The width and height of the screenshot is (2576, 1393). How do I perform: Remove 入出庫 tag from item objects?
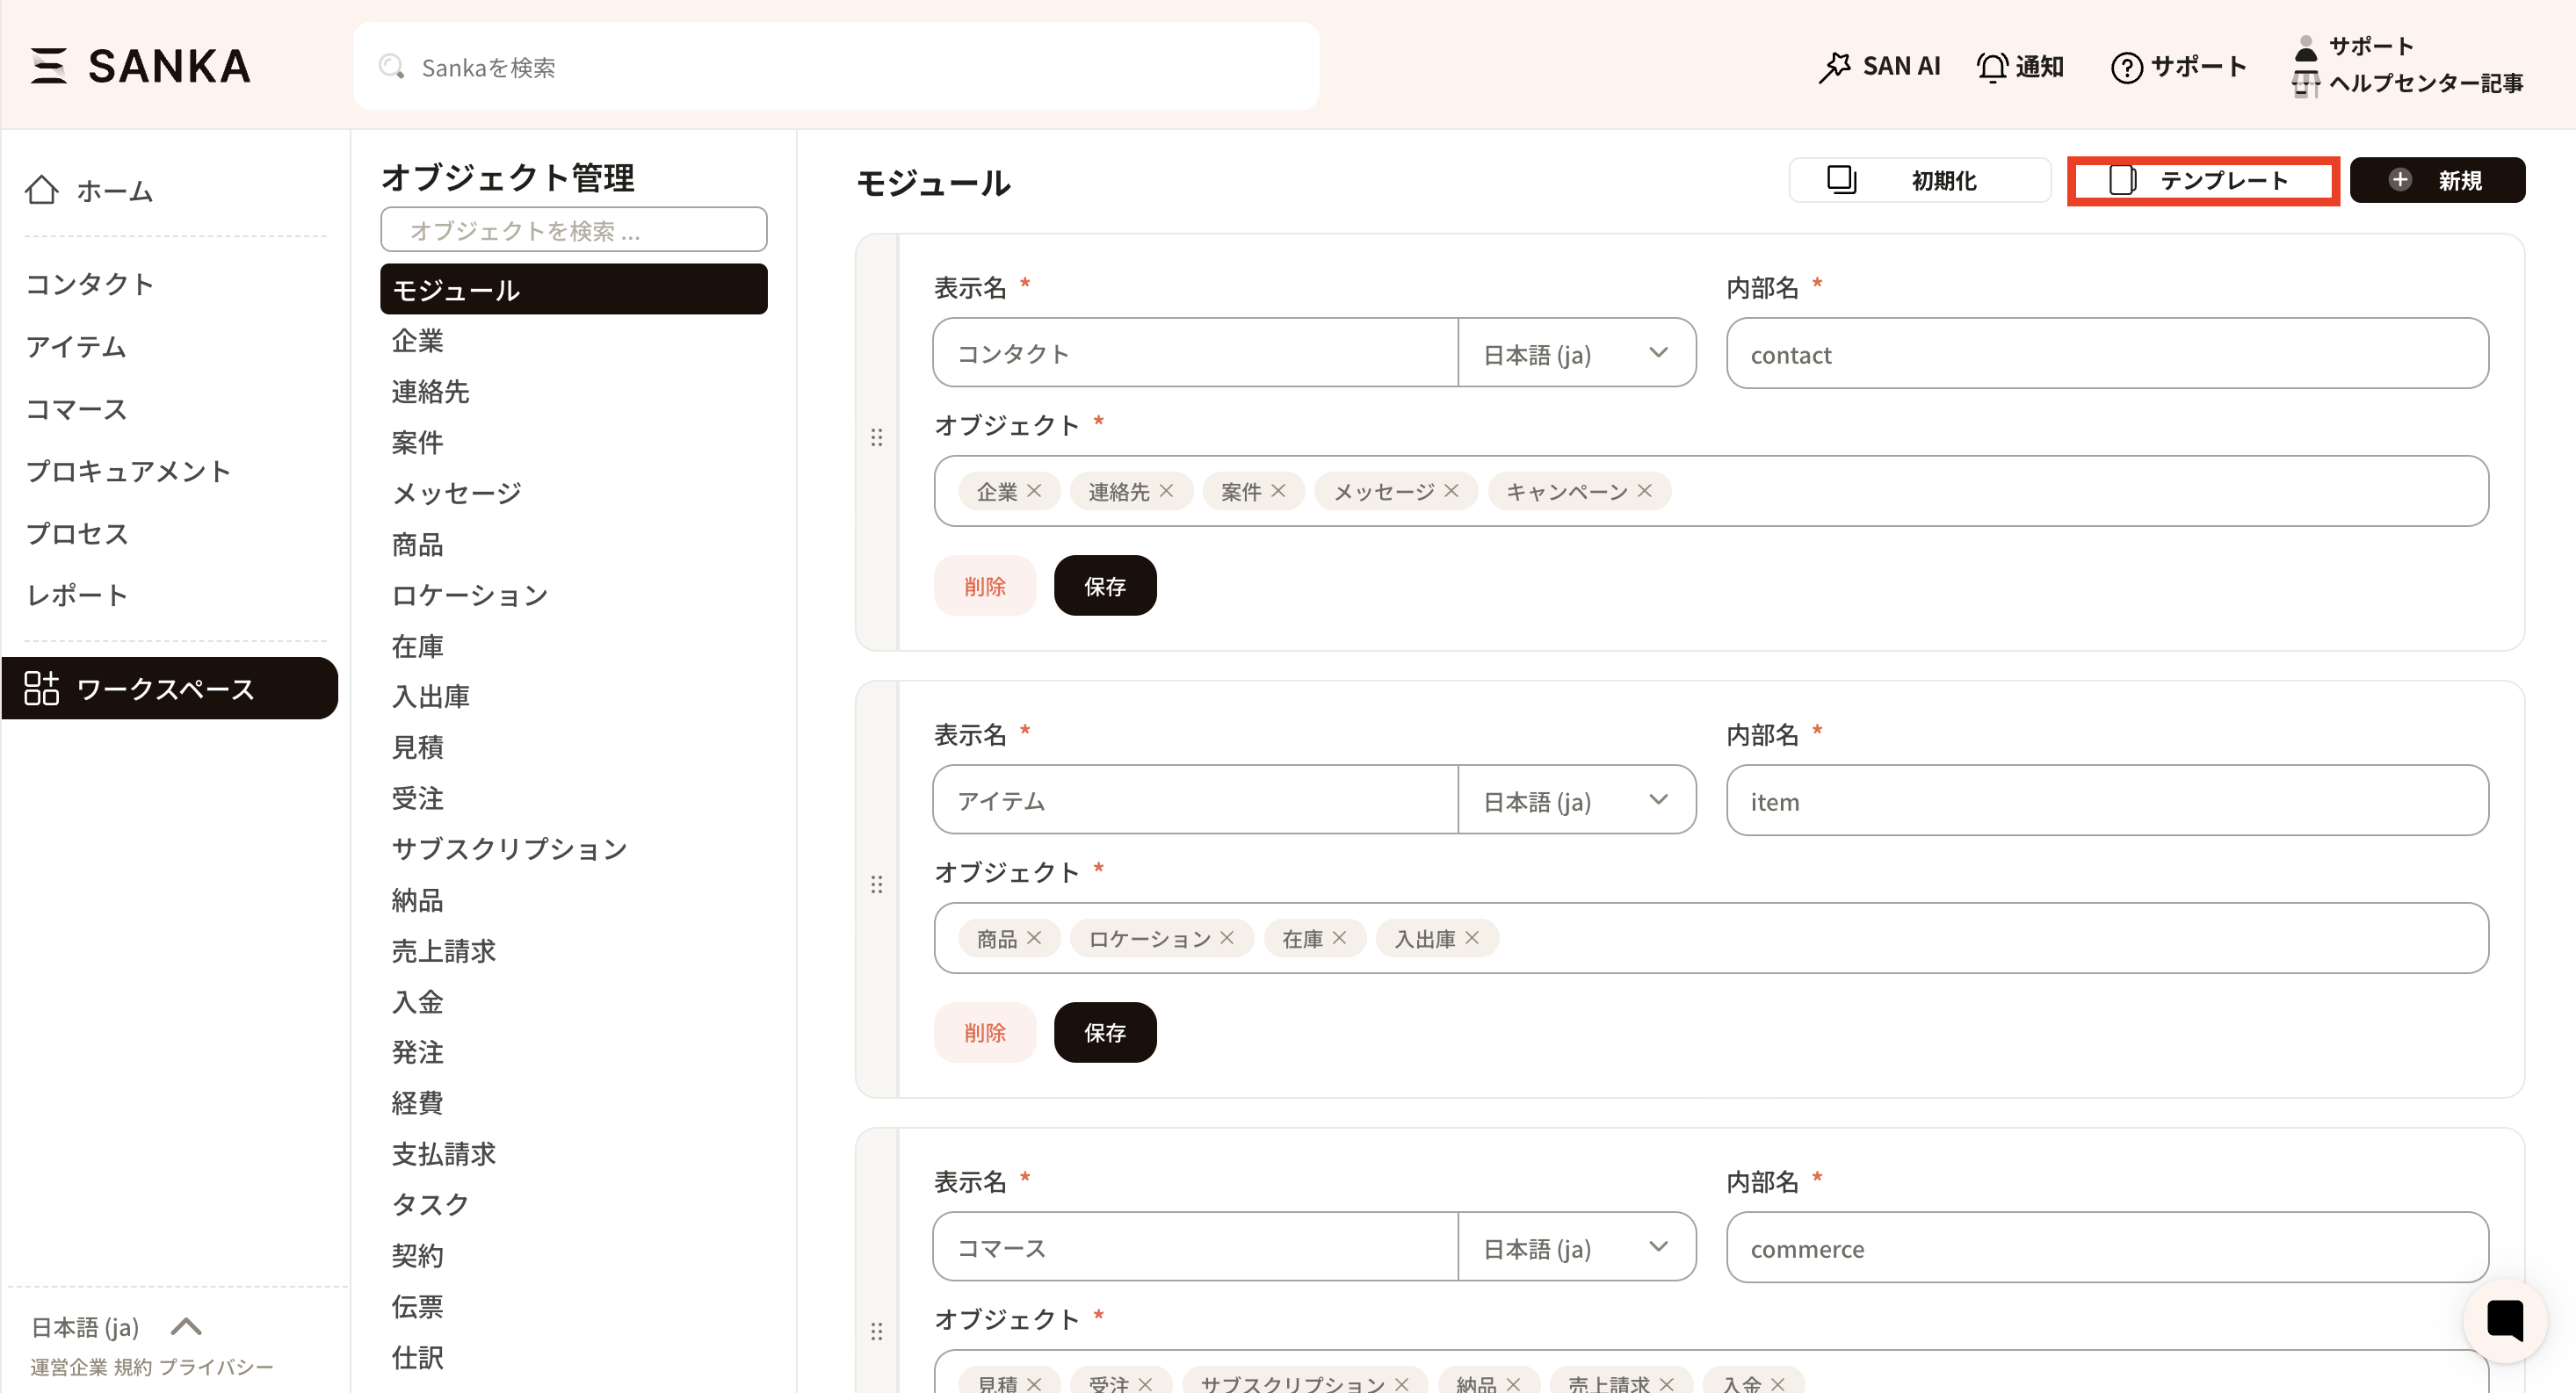(1471, 937)
